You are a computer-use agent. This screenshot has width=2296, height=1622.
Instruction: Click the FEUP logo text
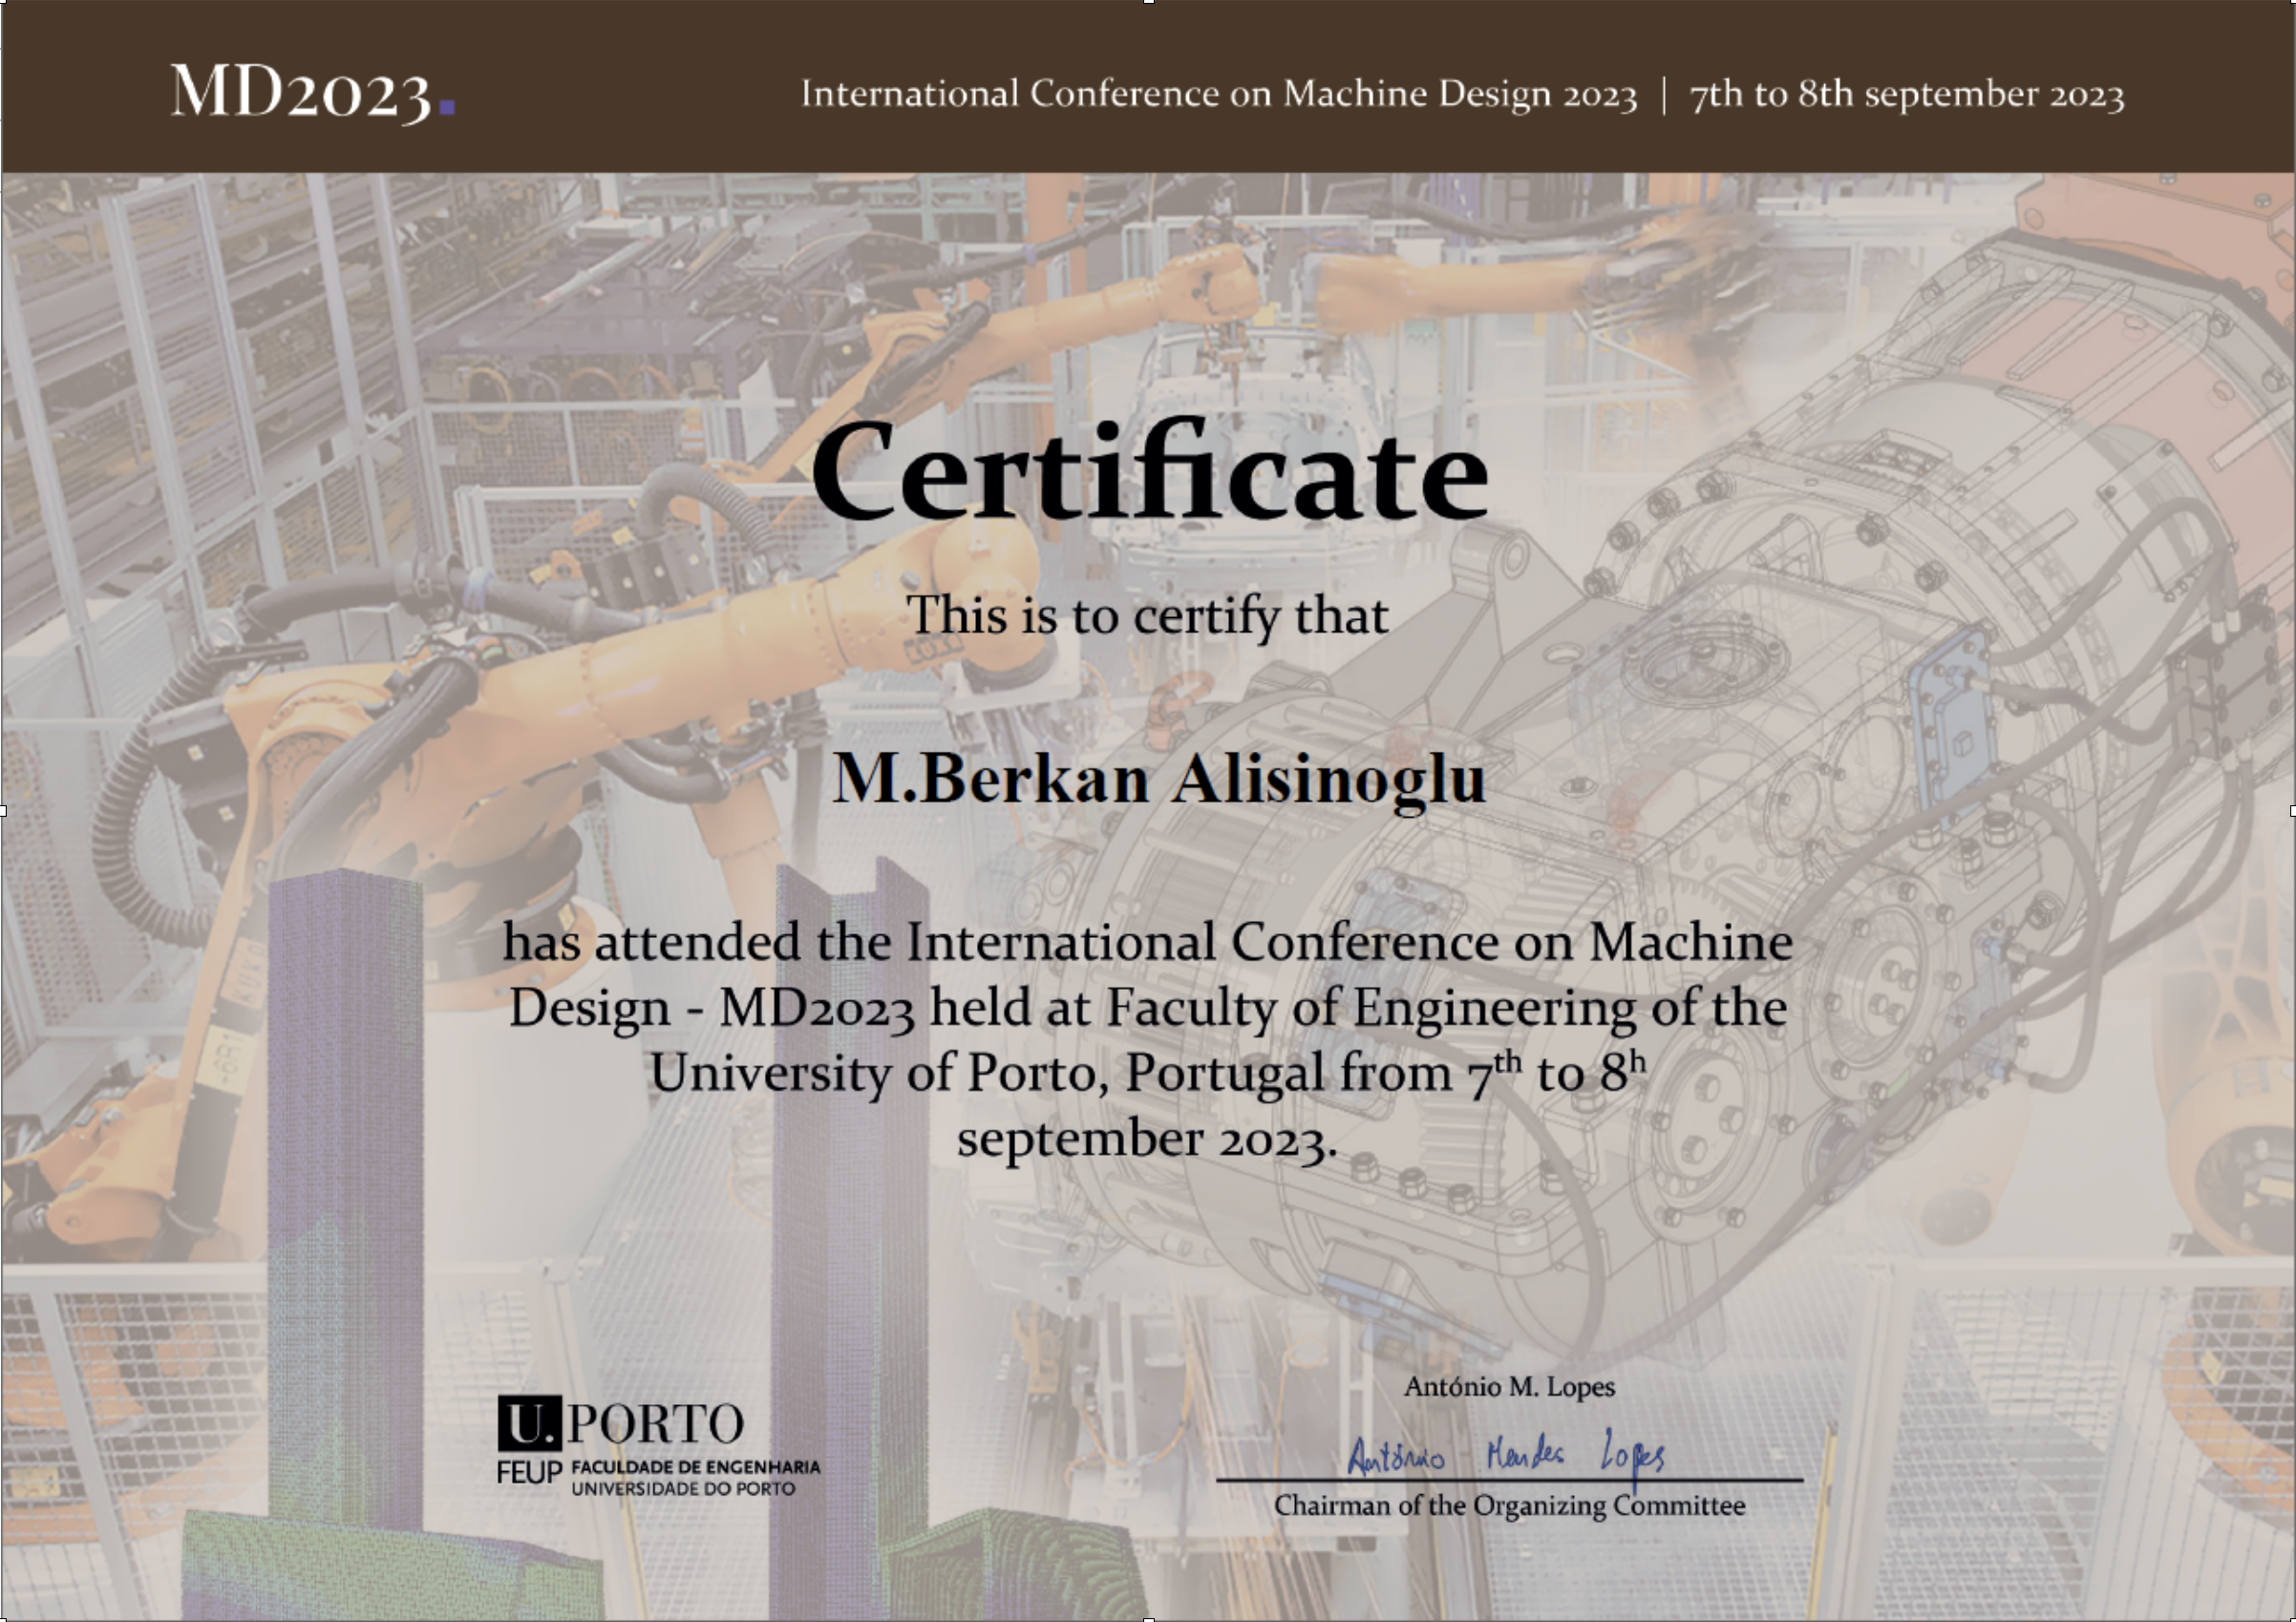[x=530, y=1473]
